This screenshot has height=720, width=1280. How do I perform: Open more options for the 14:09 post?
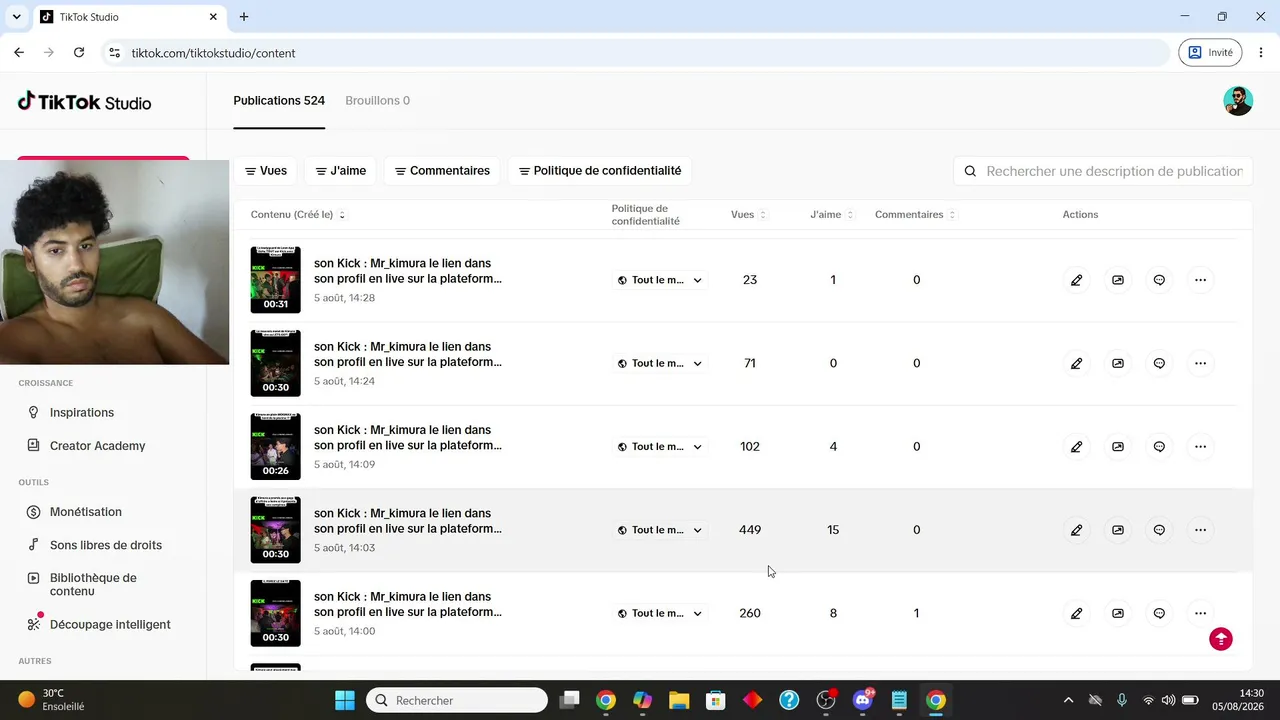(1201, 447)
